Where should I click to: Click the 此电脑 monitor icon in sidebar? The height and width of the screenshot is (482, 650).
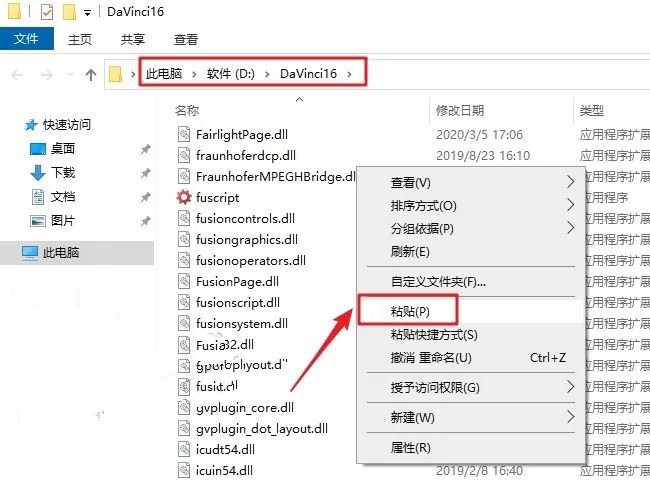[30, 252]
